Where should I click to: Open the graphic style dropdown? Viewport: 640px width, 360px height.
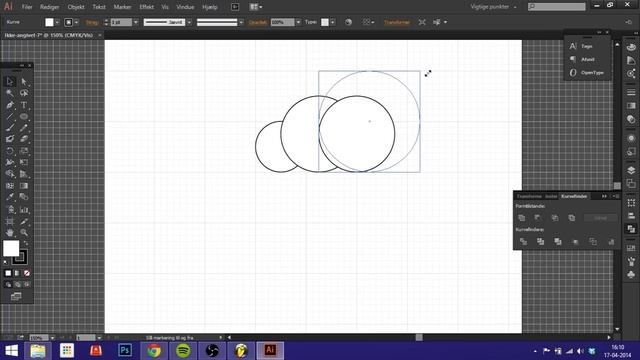tap(333, 22)
